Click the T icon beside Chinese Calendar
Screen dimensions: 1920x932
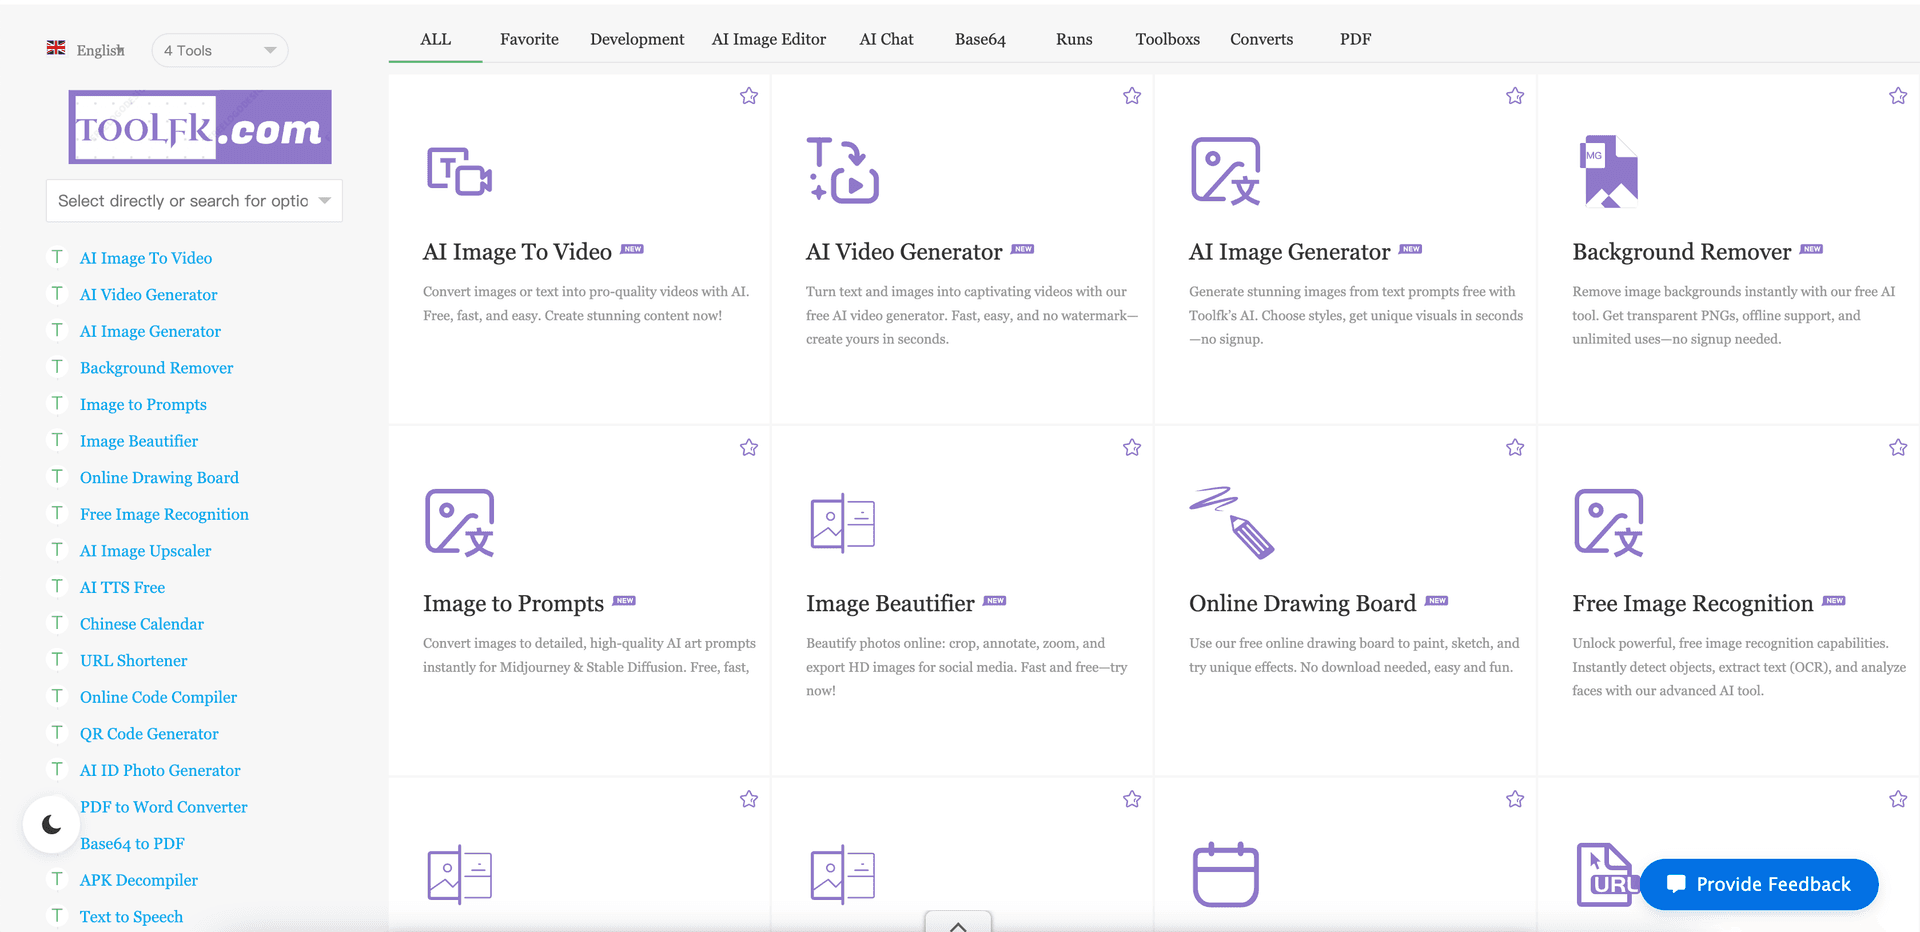tap(58, 623)
